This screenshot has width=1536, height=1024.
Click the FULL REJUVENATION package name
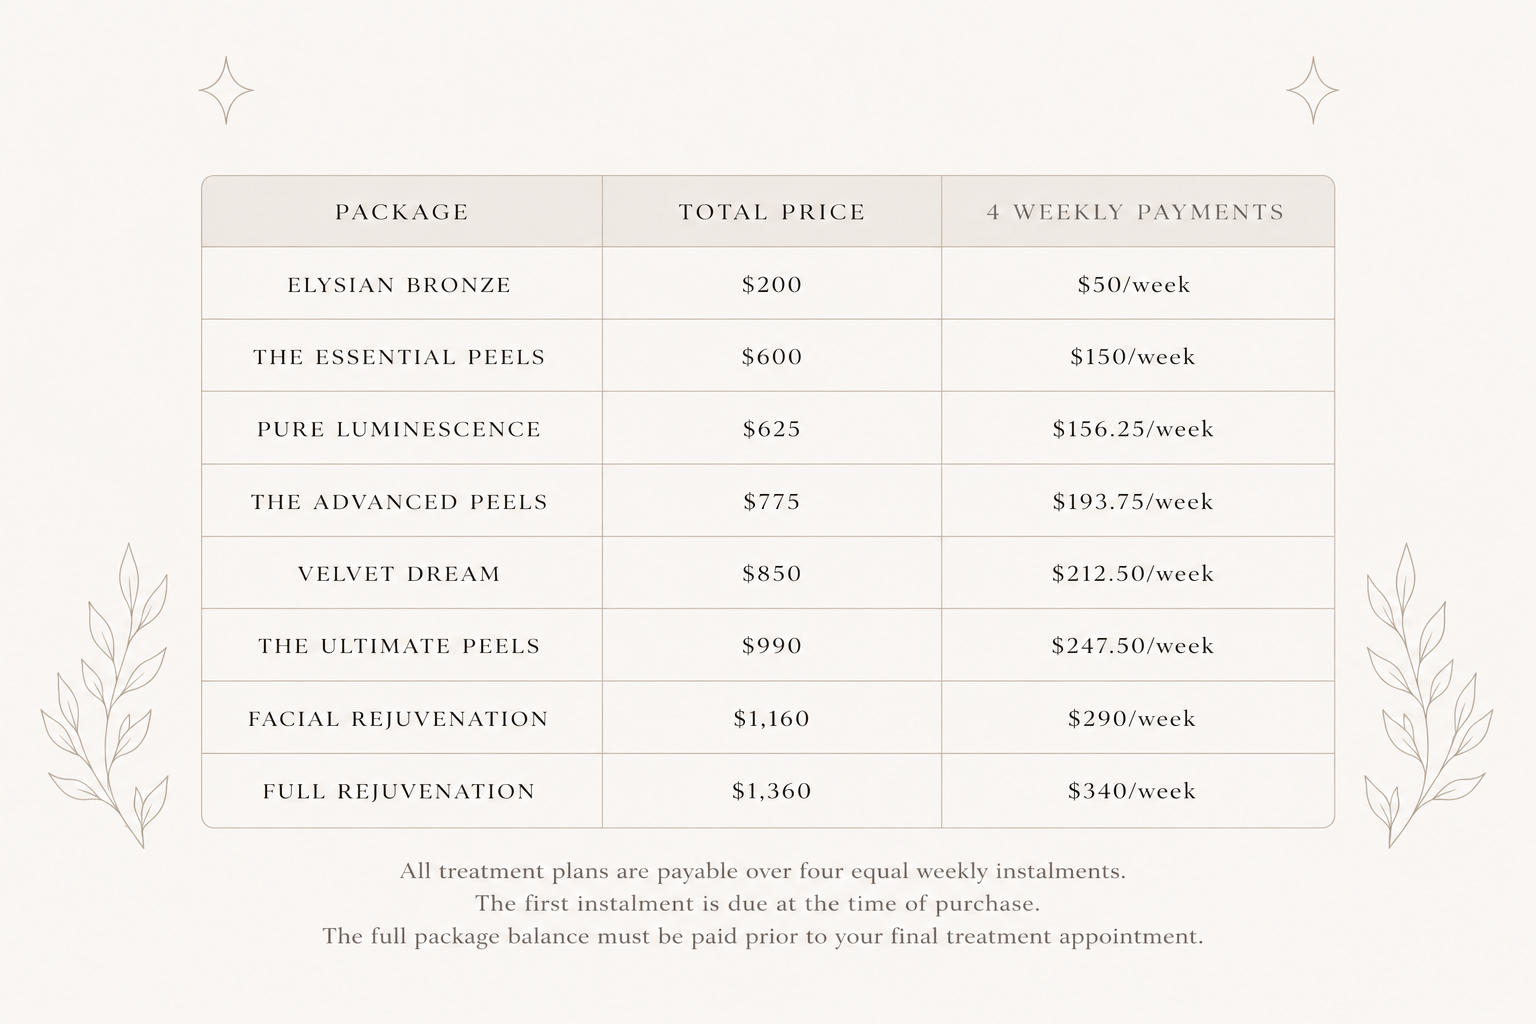(400, 791)
